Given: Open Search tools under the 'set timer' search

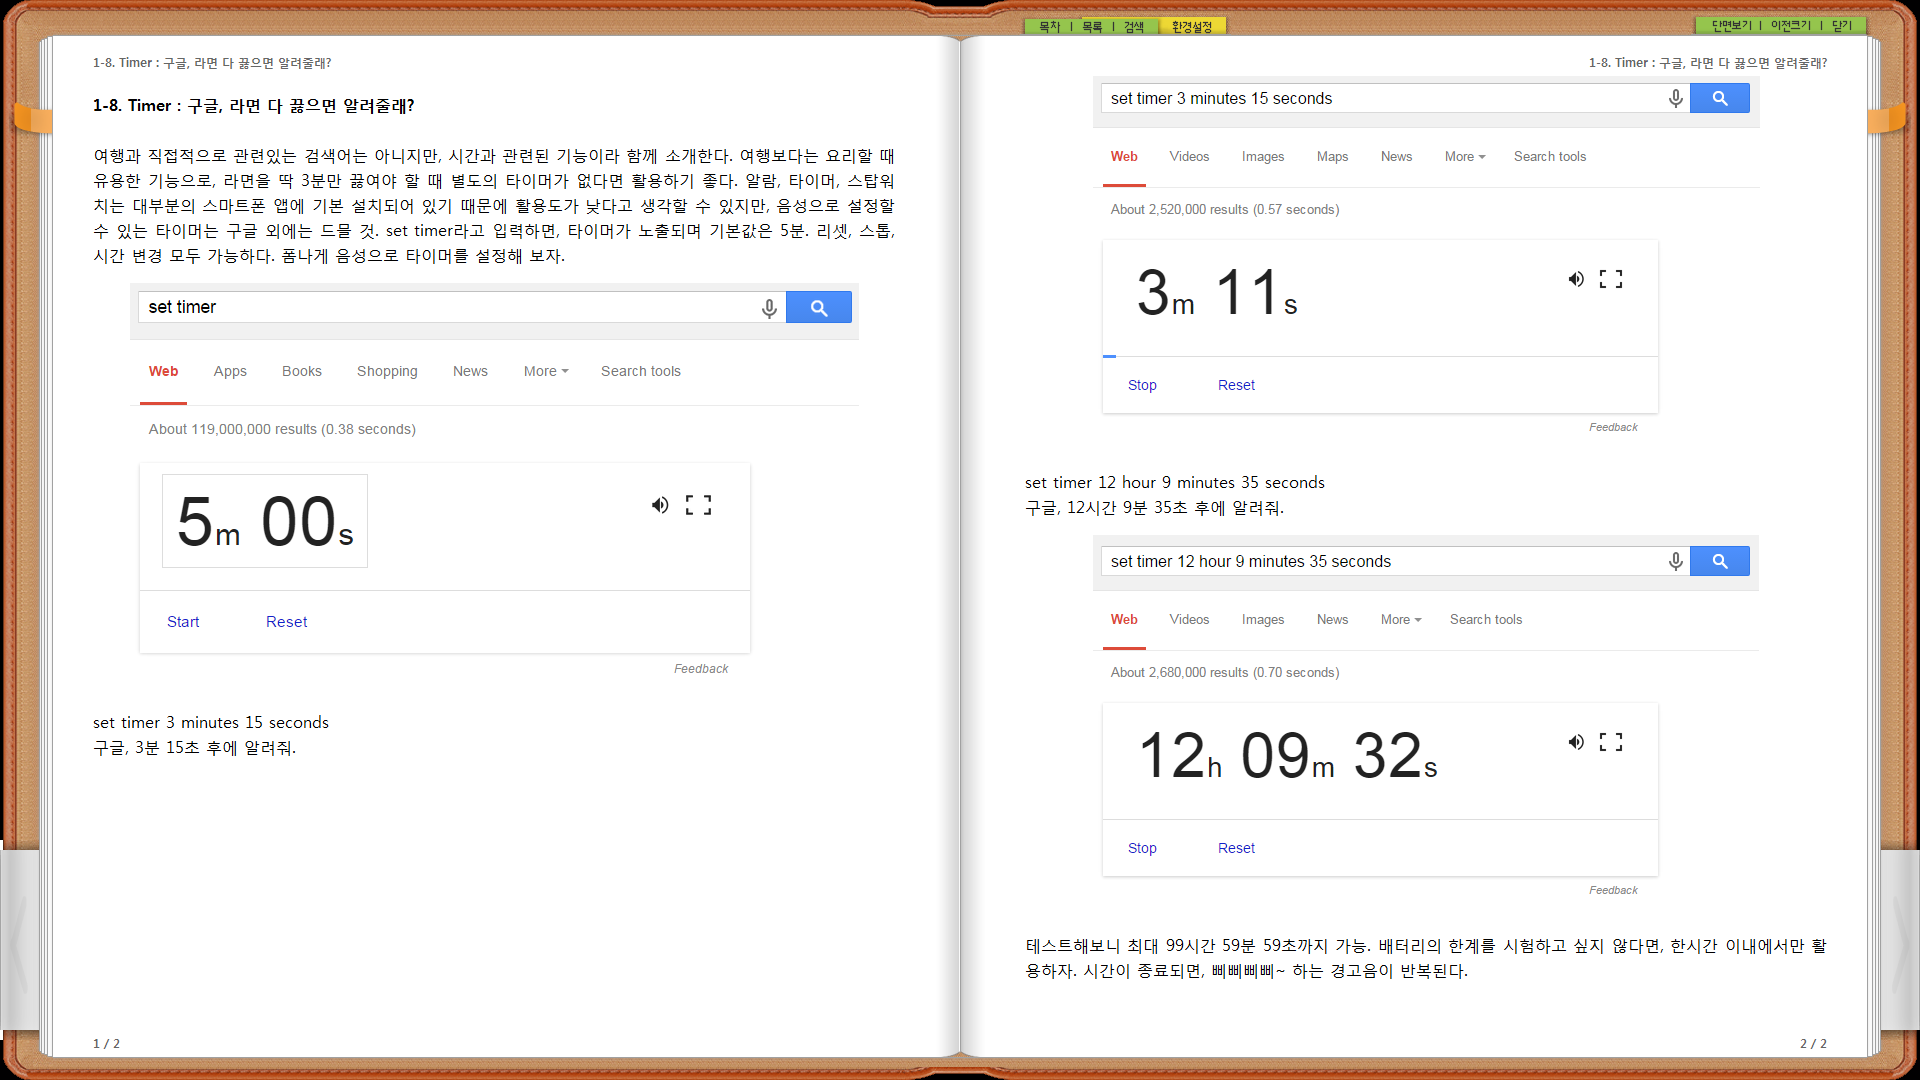Looking at the screenshot, I should [641, 371].
